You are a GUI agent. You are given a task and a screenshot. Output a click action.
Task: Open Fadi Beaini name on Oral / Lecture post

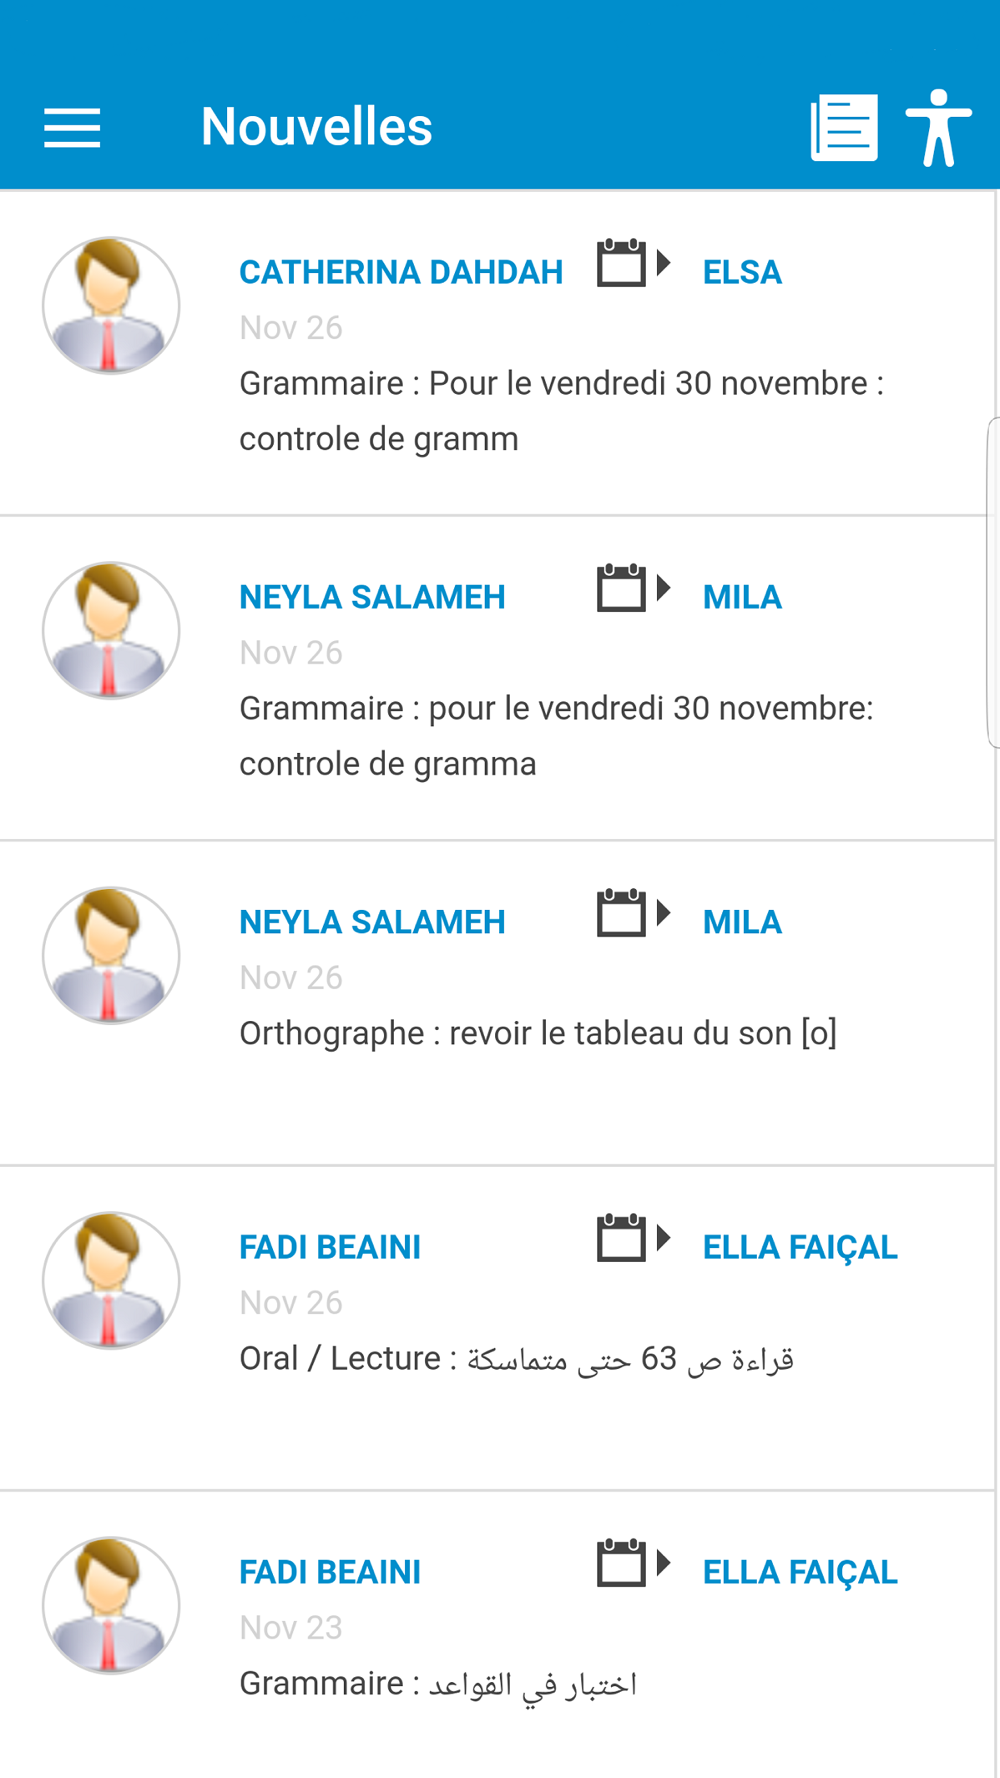click(330, 1247)
